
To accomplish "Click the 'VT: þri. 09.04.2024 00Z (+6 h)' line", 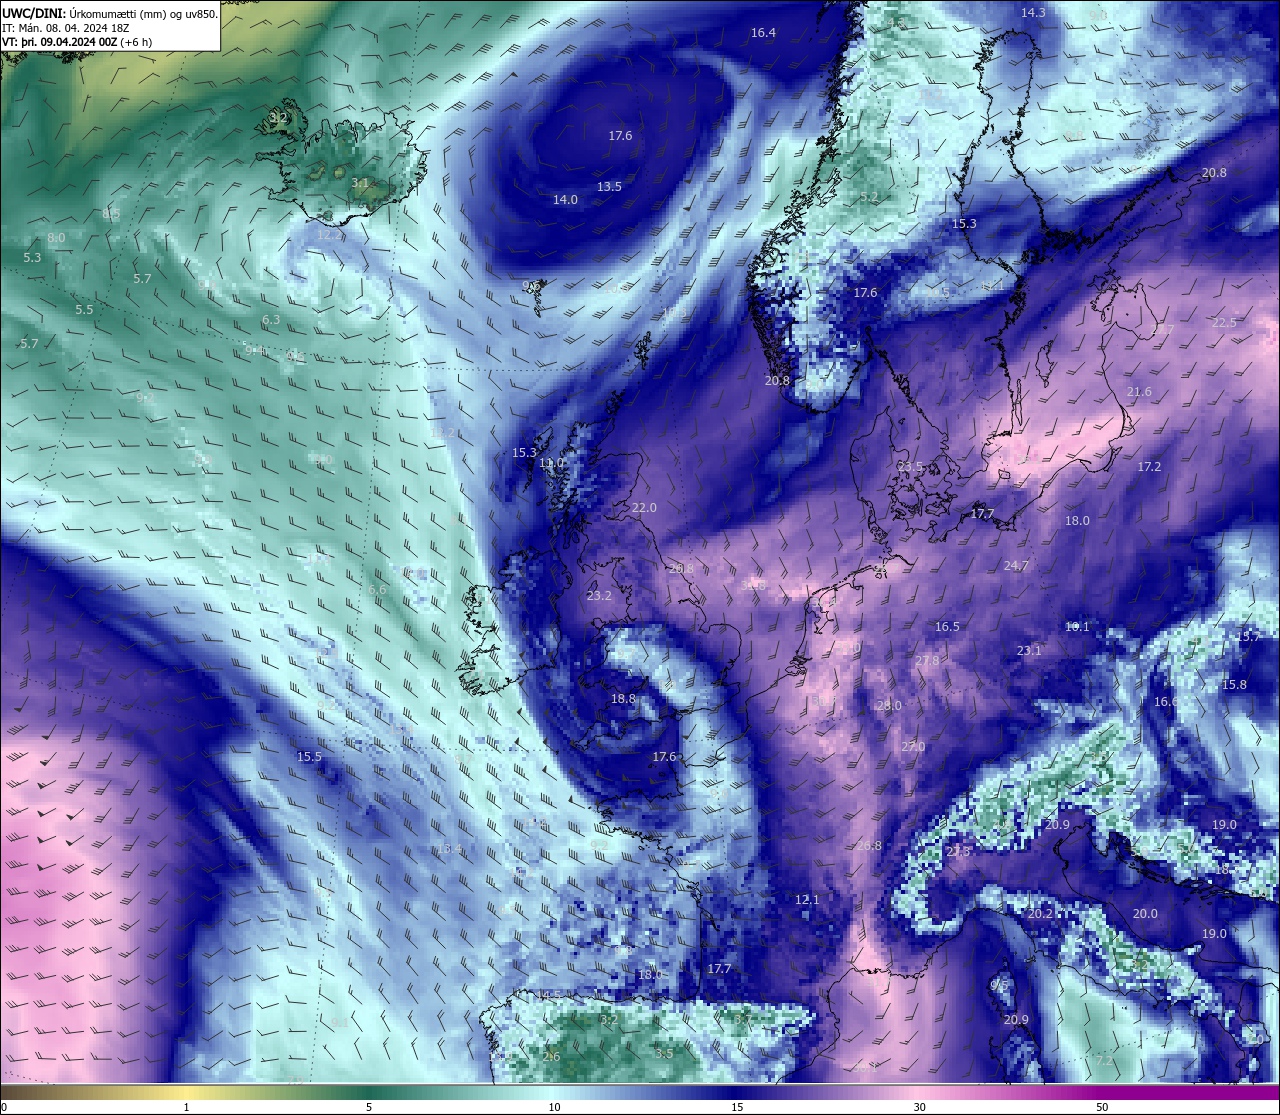I will [77, 42].
